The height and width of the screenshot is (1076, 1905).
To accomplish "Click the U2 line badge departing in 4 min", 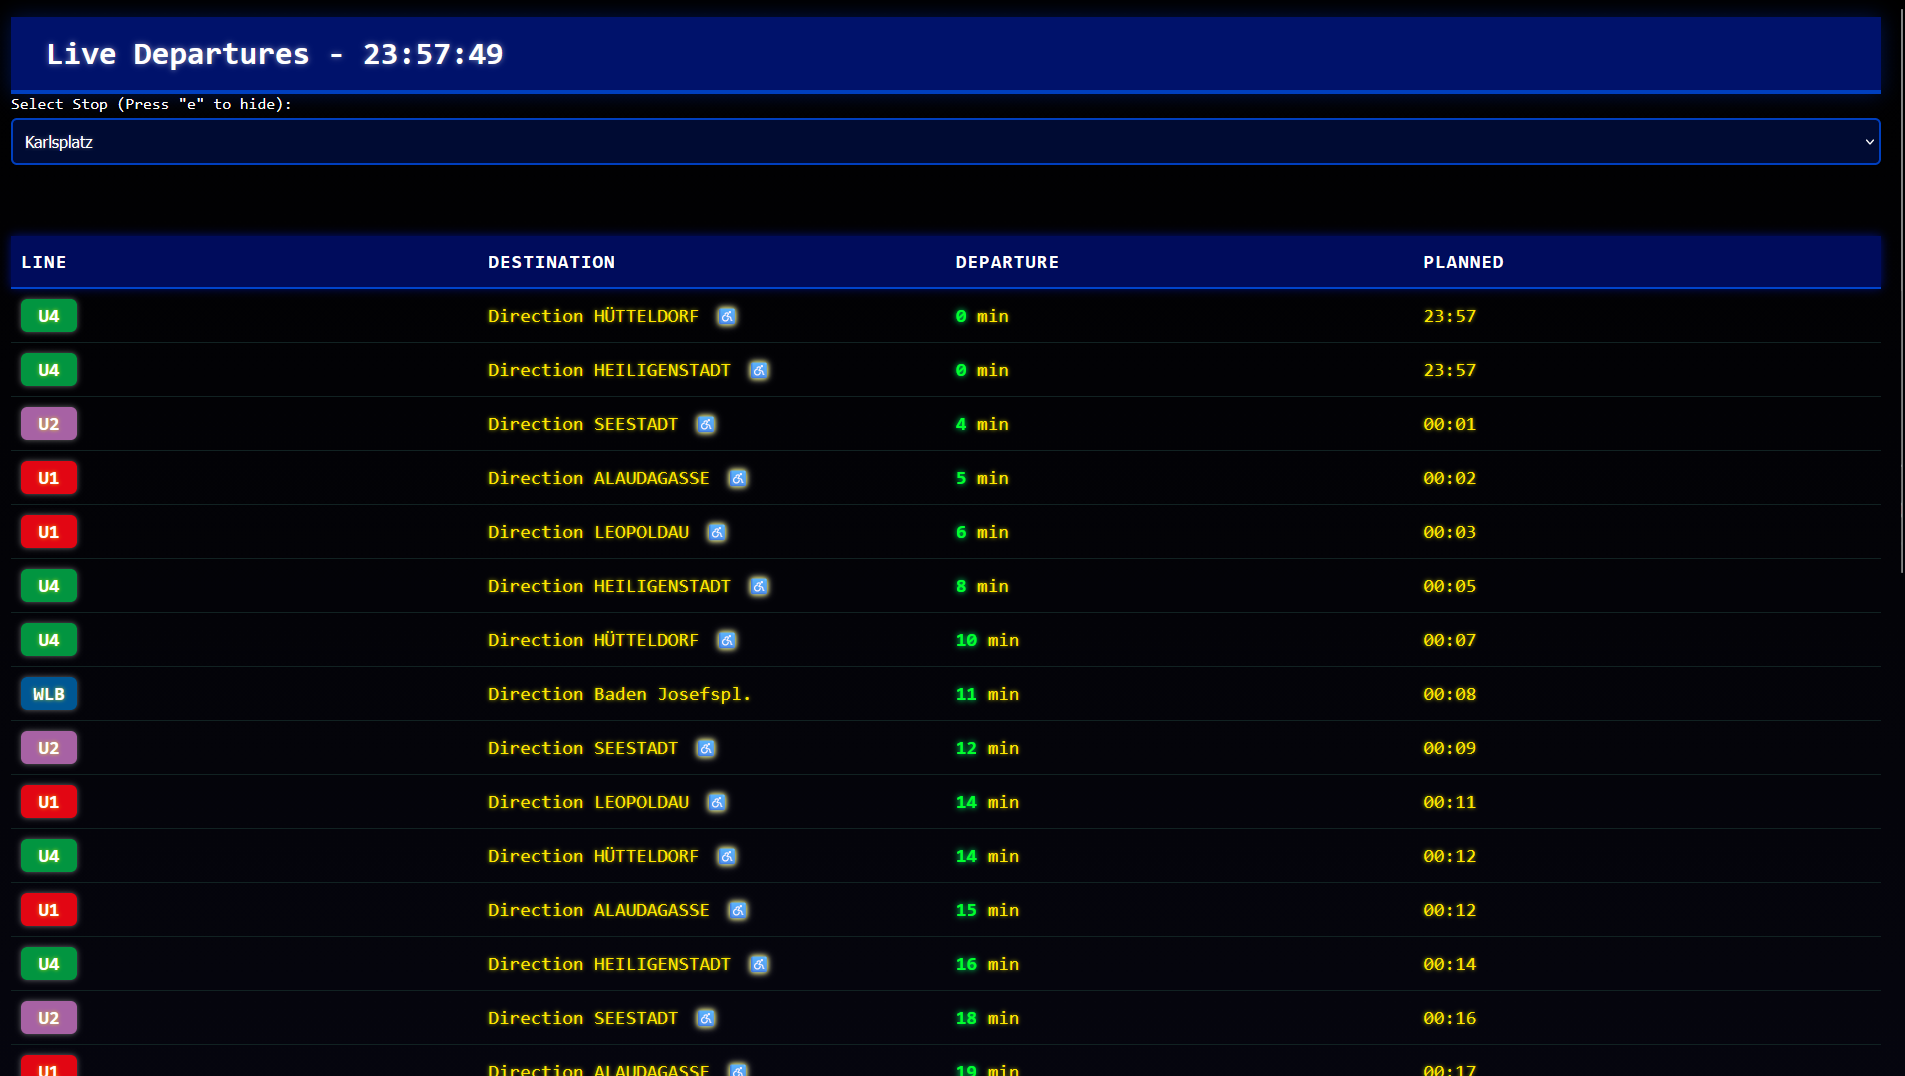I will click(49, 424).
